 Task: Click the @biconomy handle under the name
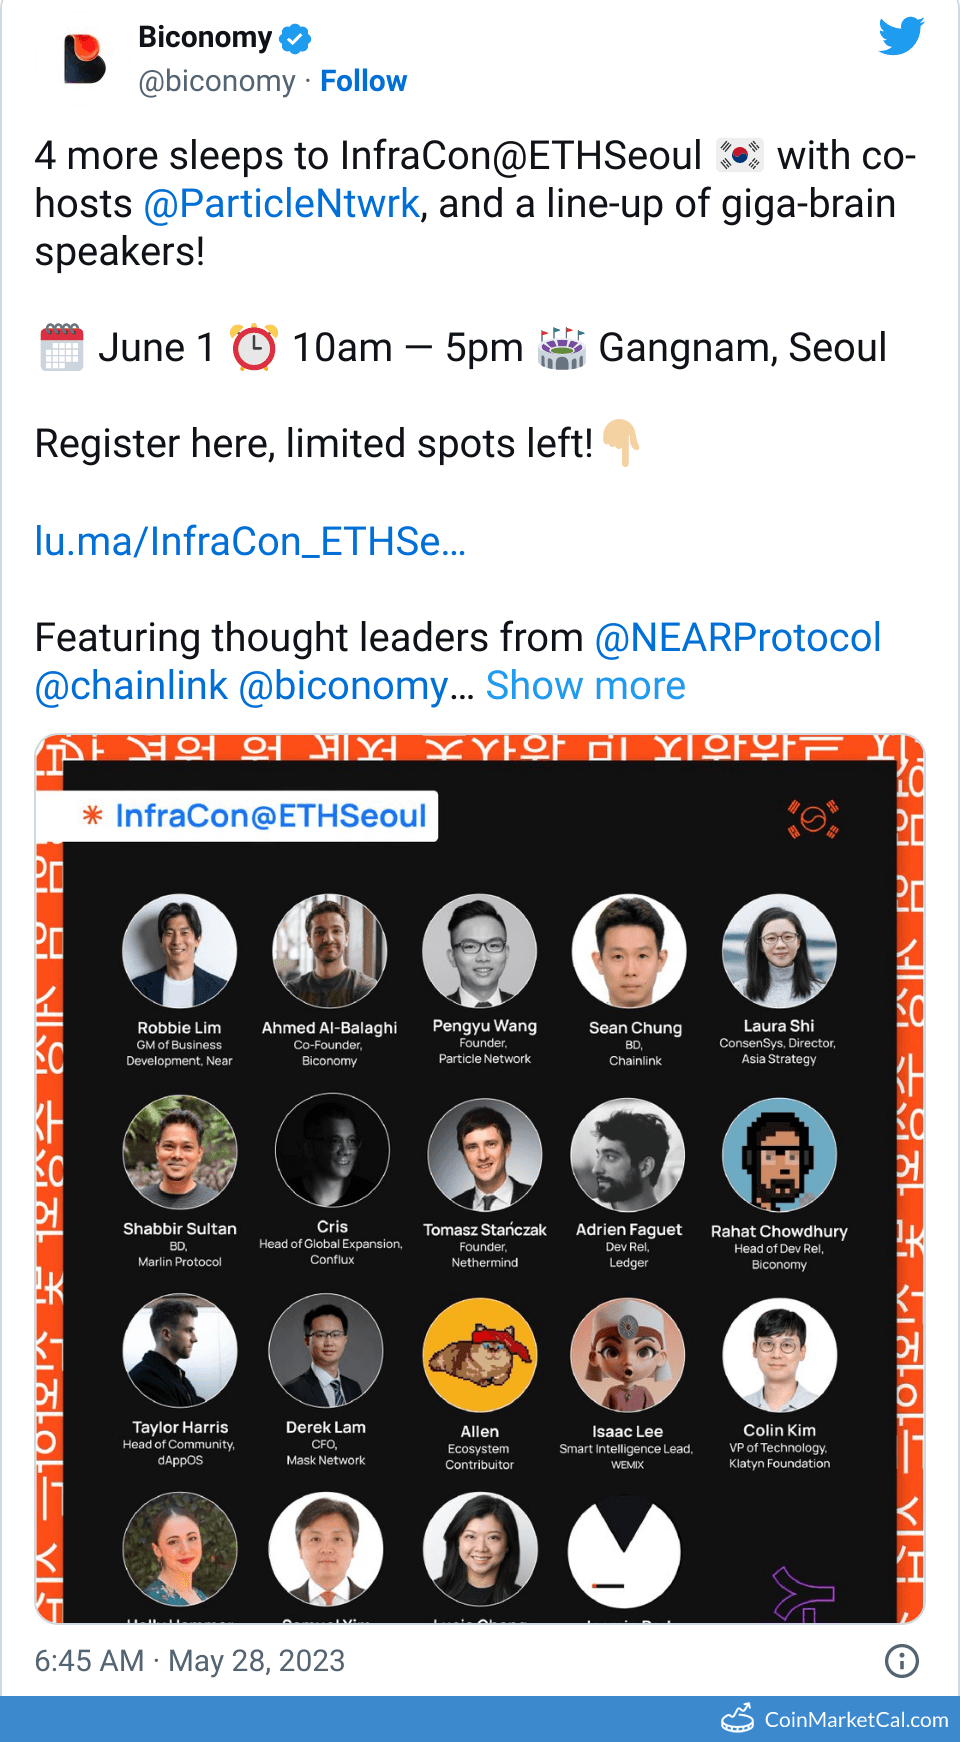(217, 81)
